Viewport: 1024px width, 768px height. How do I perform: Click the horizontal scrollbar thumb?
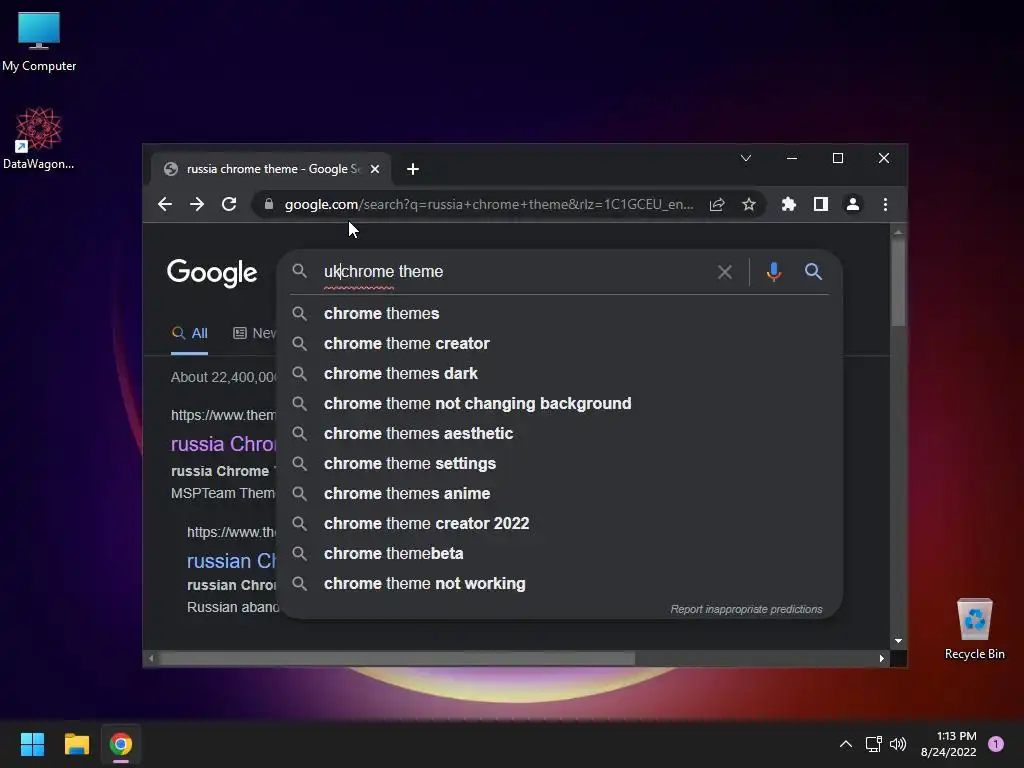pyautogui.click(x=397, y=658)
